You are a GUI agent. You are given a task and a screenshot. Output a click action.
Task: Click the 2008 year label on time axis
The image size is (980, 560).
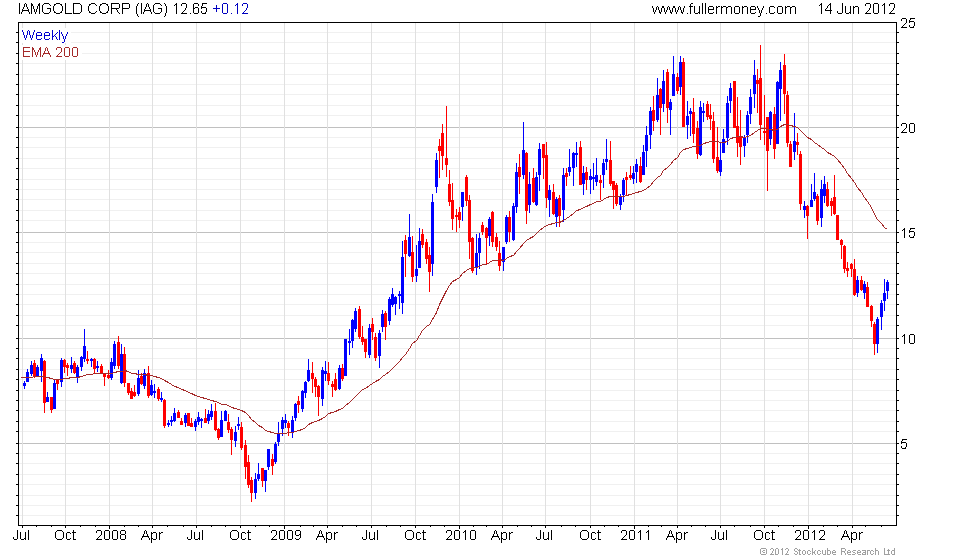[111, 536]
